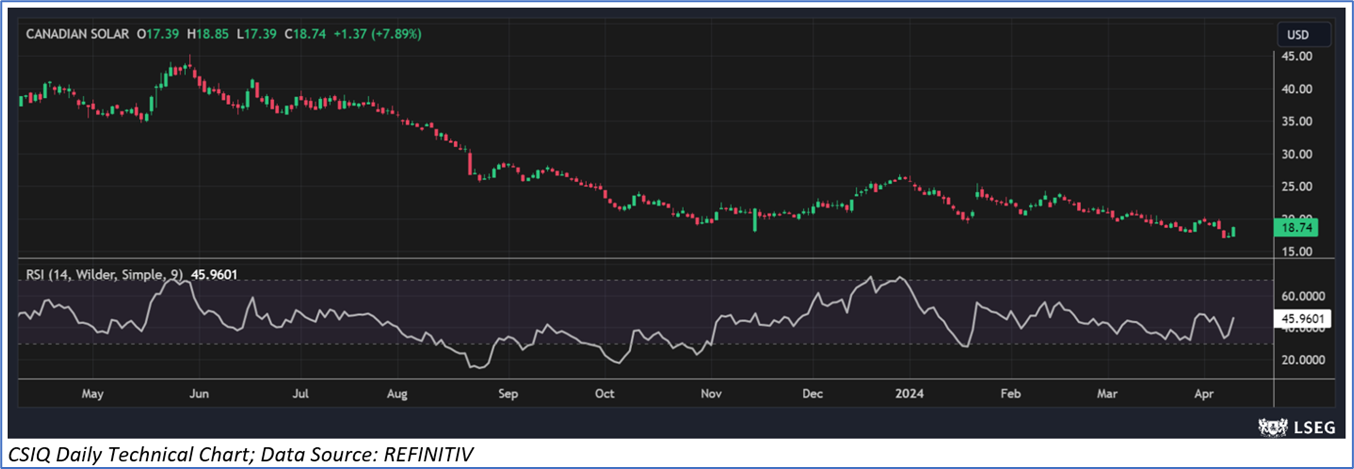The height and width of the screenshot is (469, 1354).
Task: Select the 2024 marker on time axis
Action: click(909, 394)
